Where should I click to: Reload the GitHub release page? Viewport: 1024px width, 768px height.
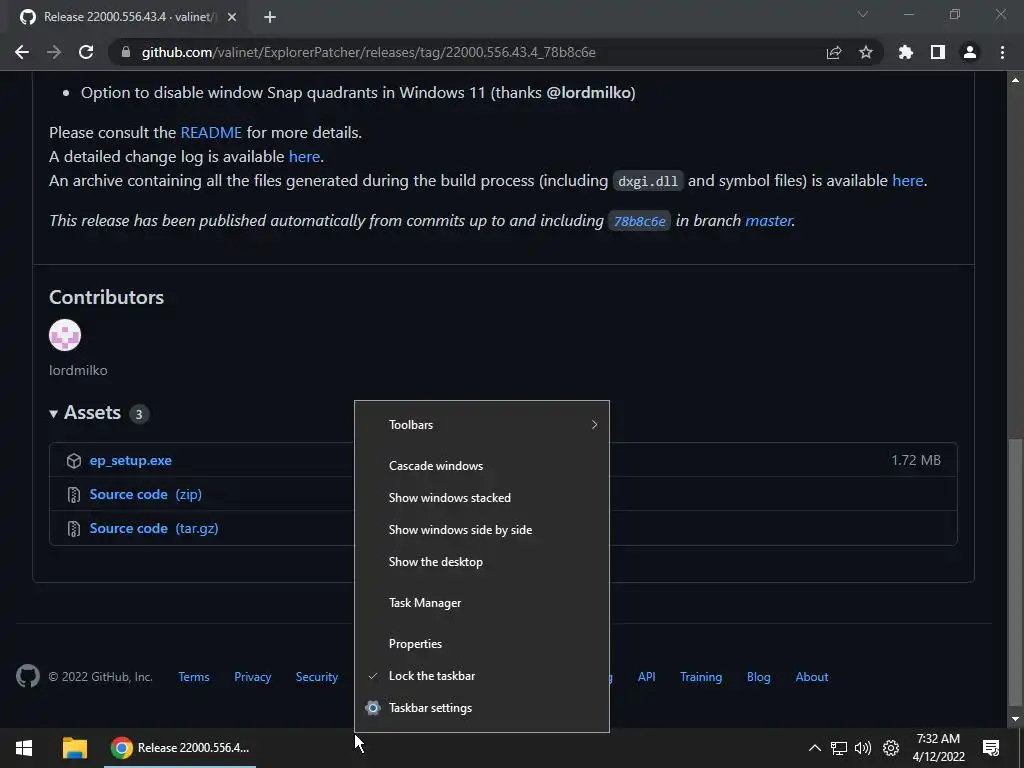(86, 52)
